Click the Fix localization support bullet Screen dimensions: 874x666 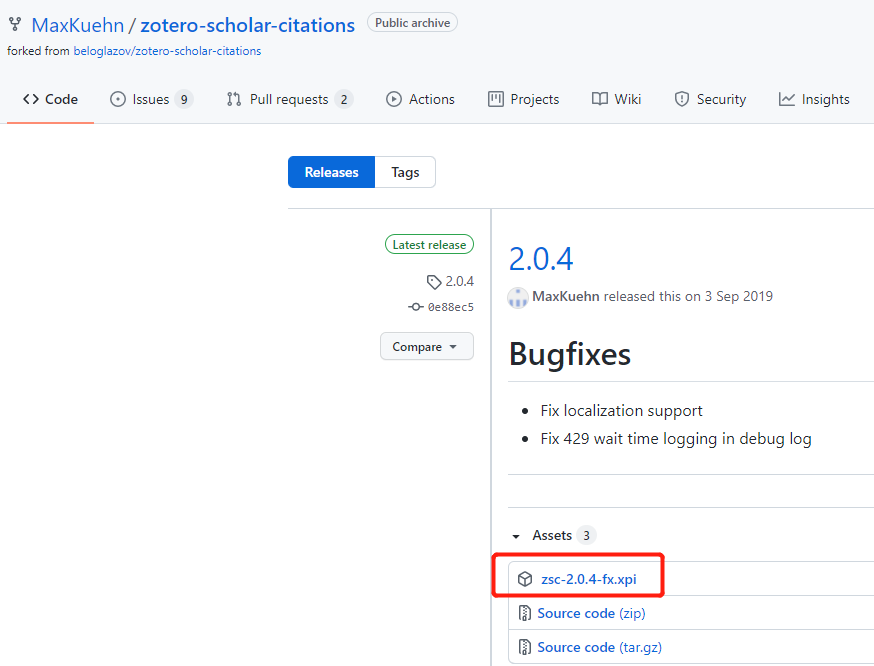coord(621,411)
